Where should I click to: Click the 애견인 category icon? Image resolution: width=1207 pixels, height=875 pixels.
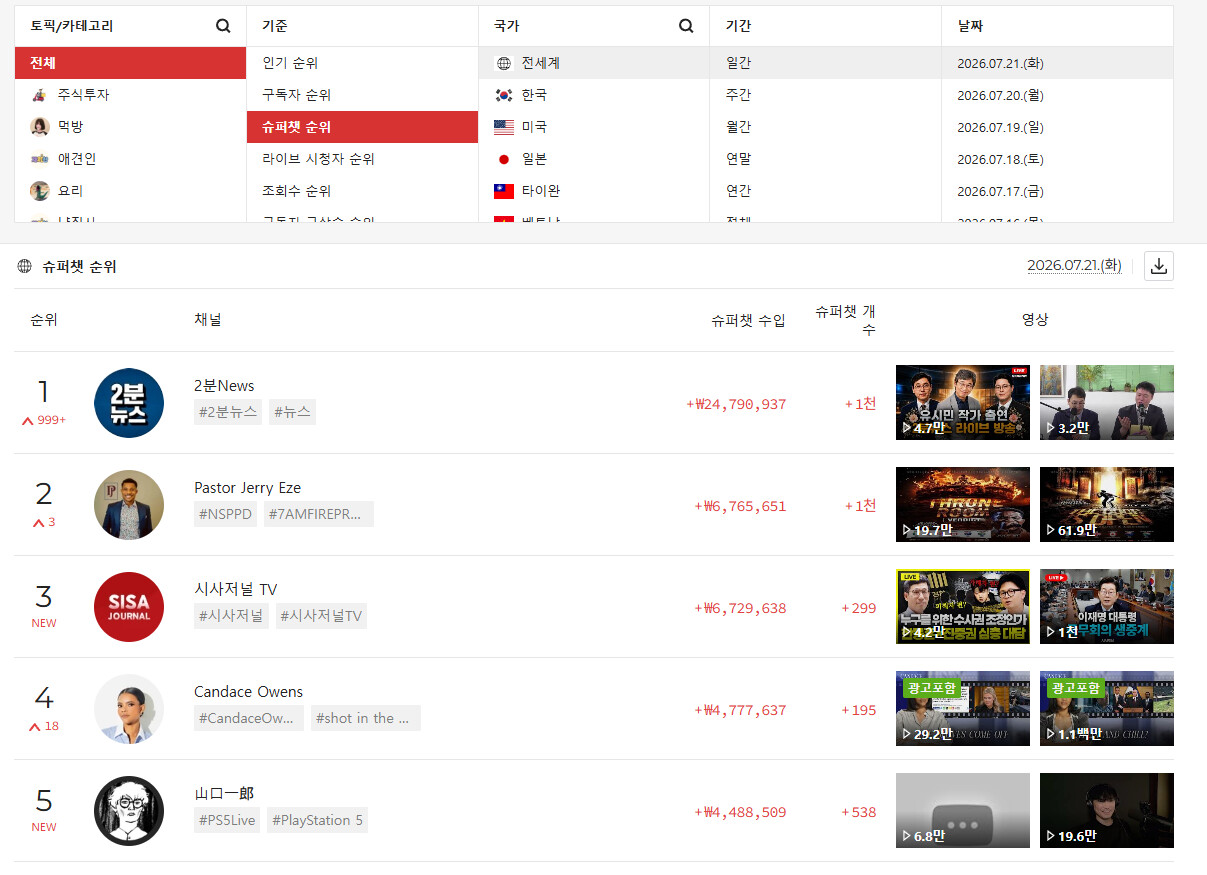click(x=39, y=159)
